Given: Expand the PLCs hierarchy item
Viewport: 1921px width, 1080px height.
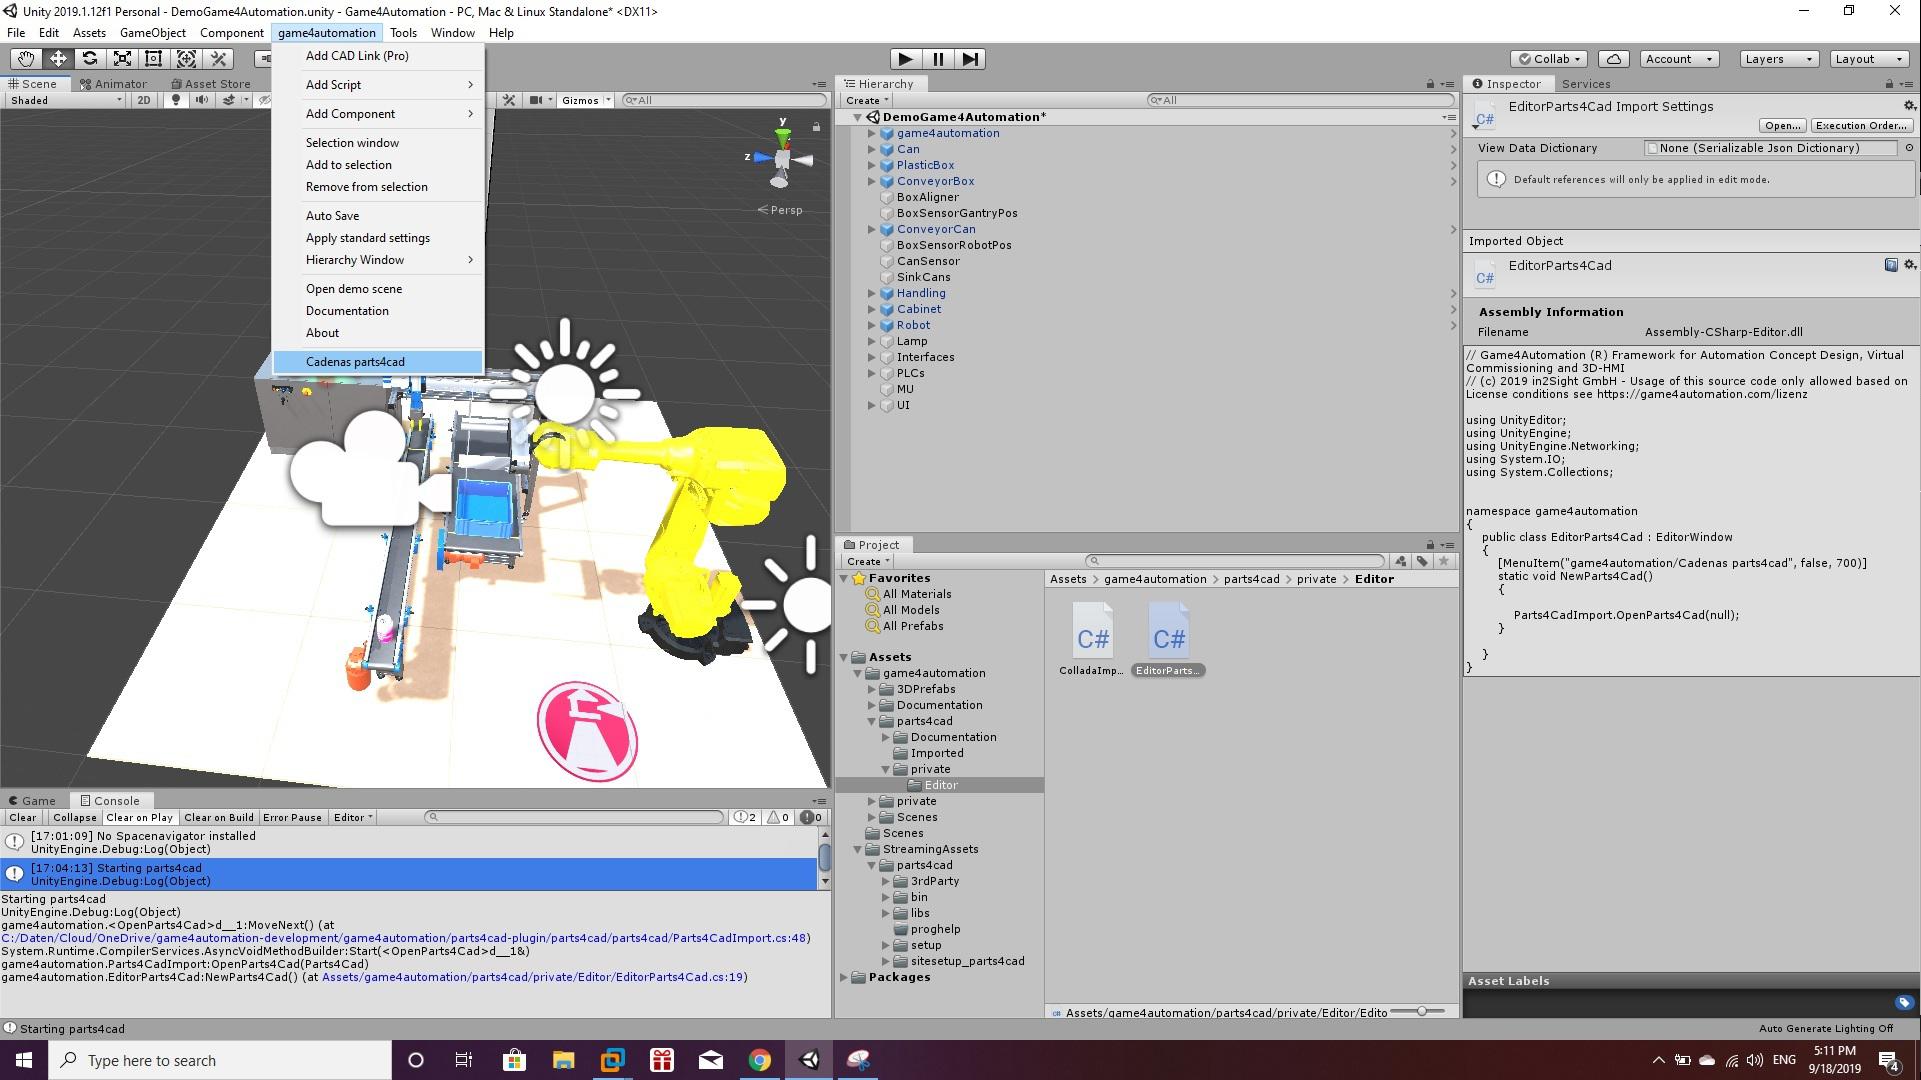Looking at the screenshot, I should pyautogui.click(x=872, y=373).
